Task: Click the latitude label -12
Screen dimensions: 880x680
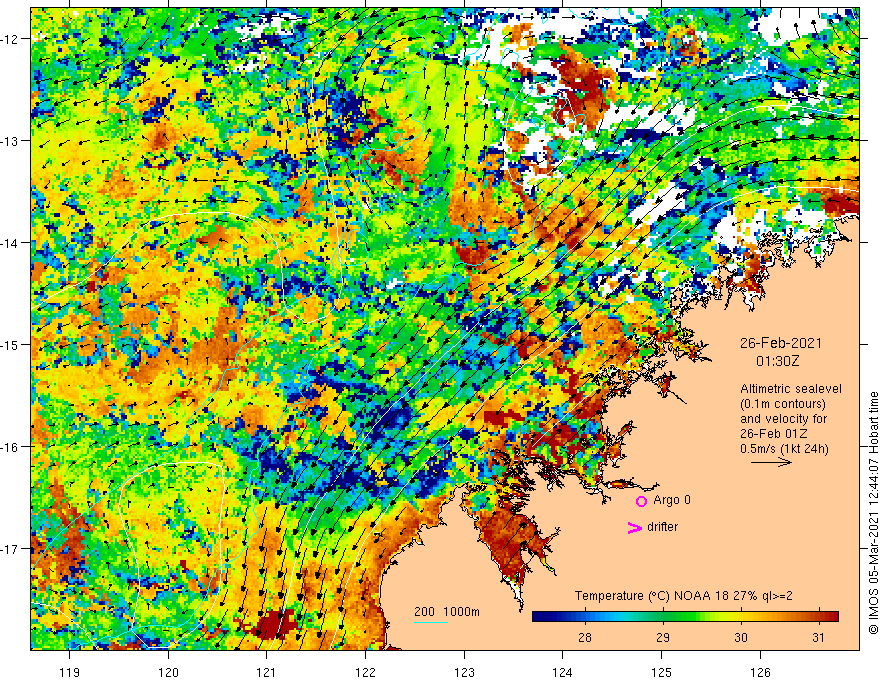Action: 9,39
